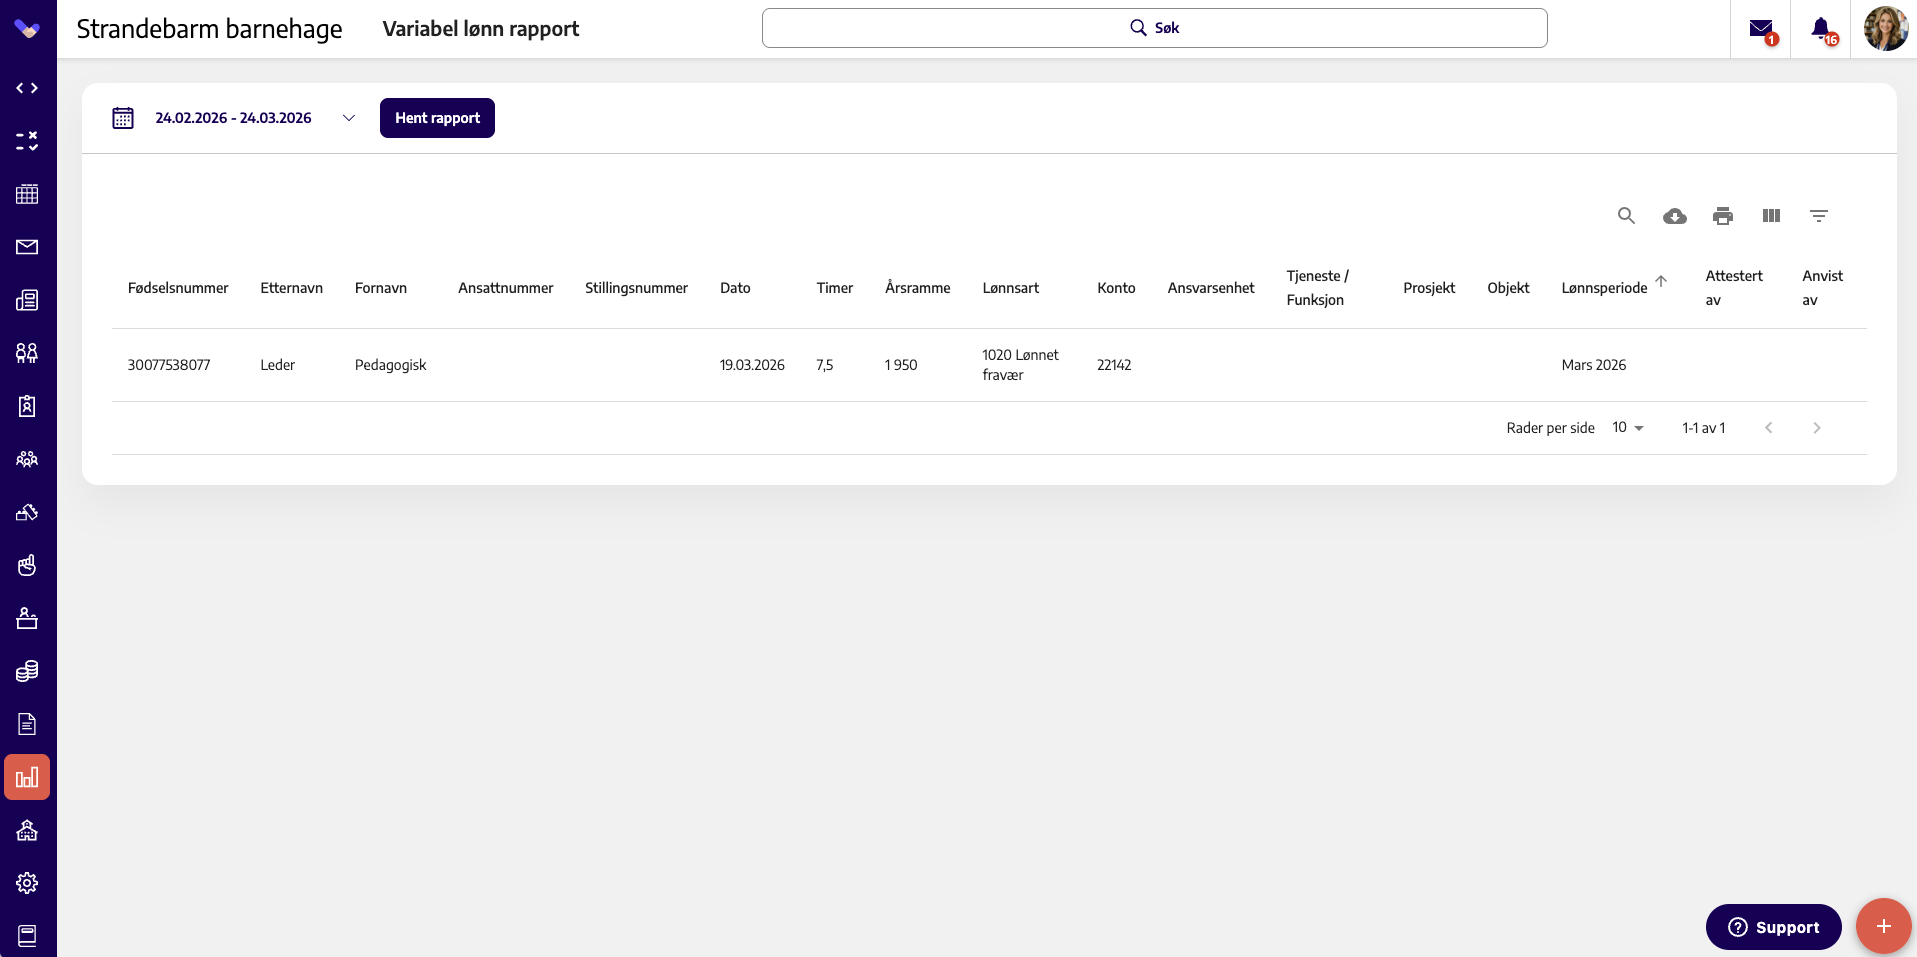Screen dimensions: 1917x957
Task: Open mail inbox icon in top bar
Action: coord(1762,30)
